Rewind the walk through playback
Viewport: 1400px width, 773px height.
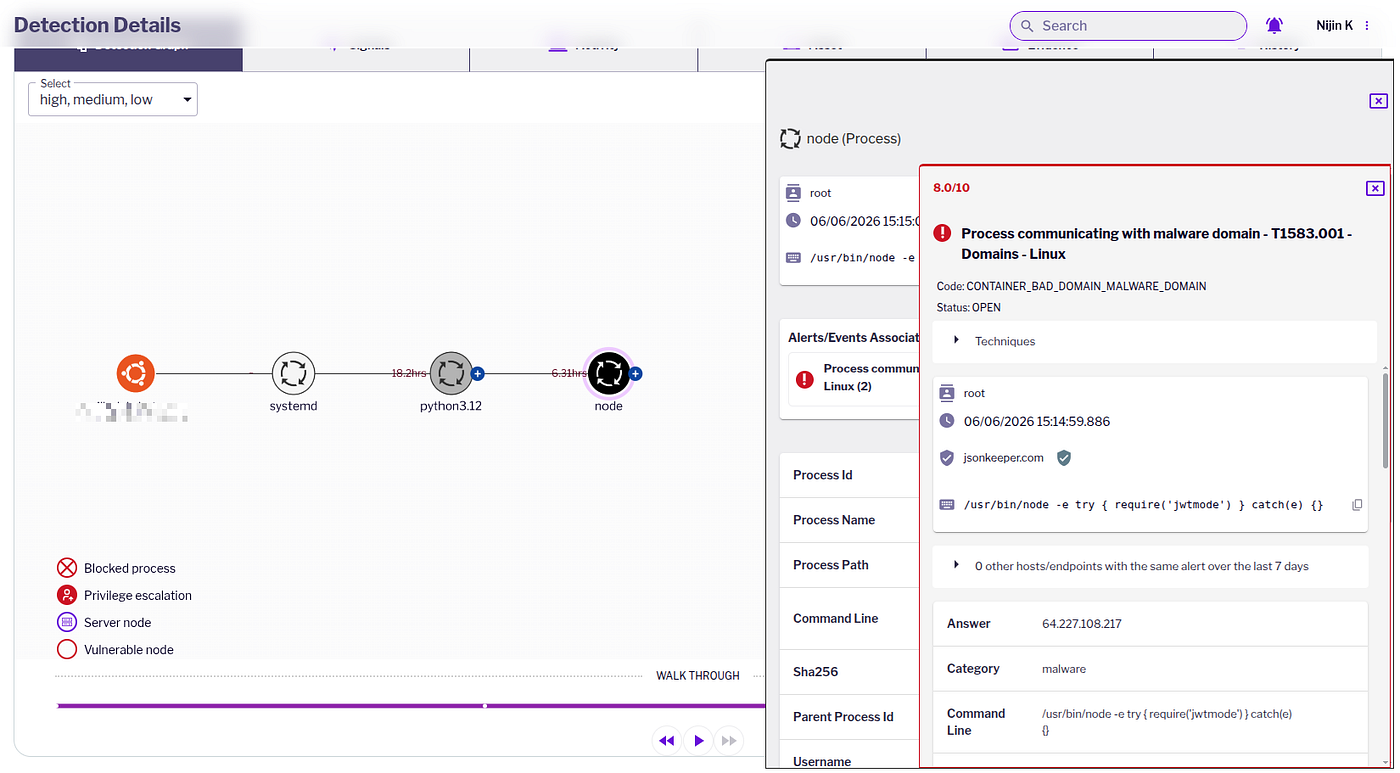tap(667, 741)
